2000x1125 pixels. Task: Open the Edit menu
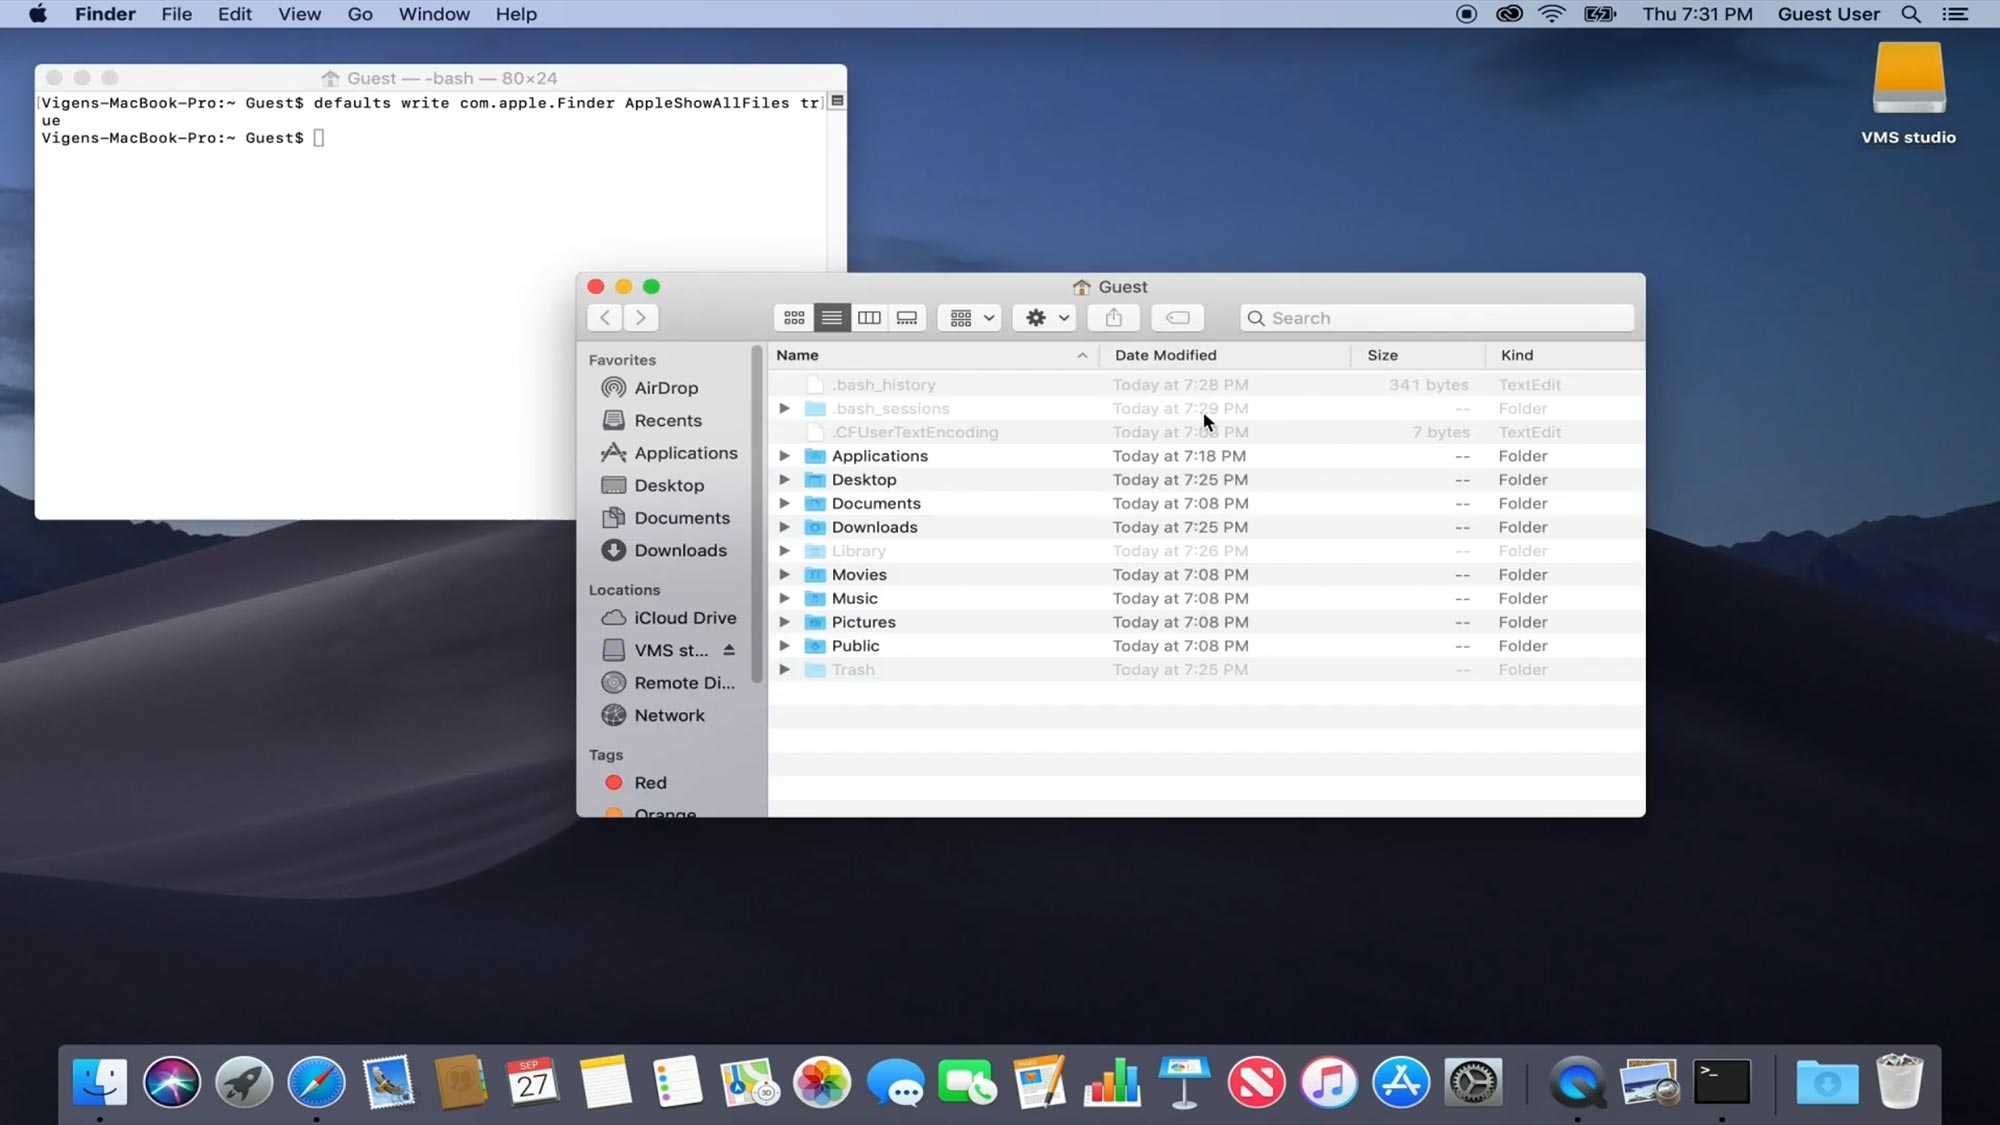click(235, 14)
